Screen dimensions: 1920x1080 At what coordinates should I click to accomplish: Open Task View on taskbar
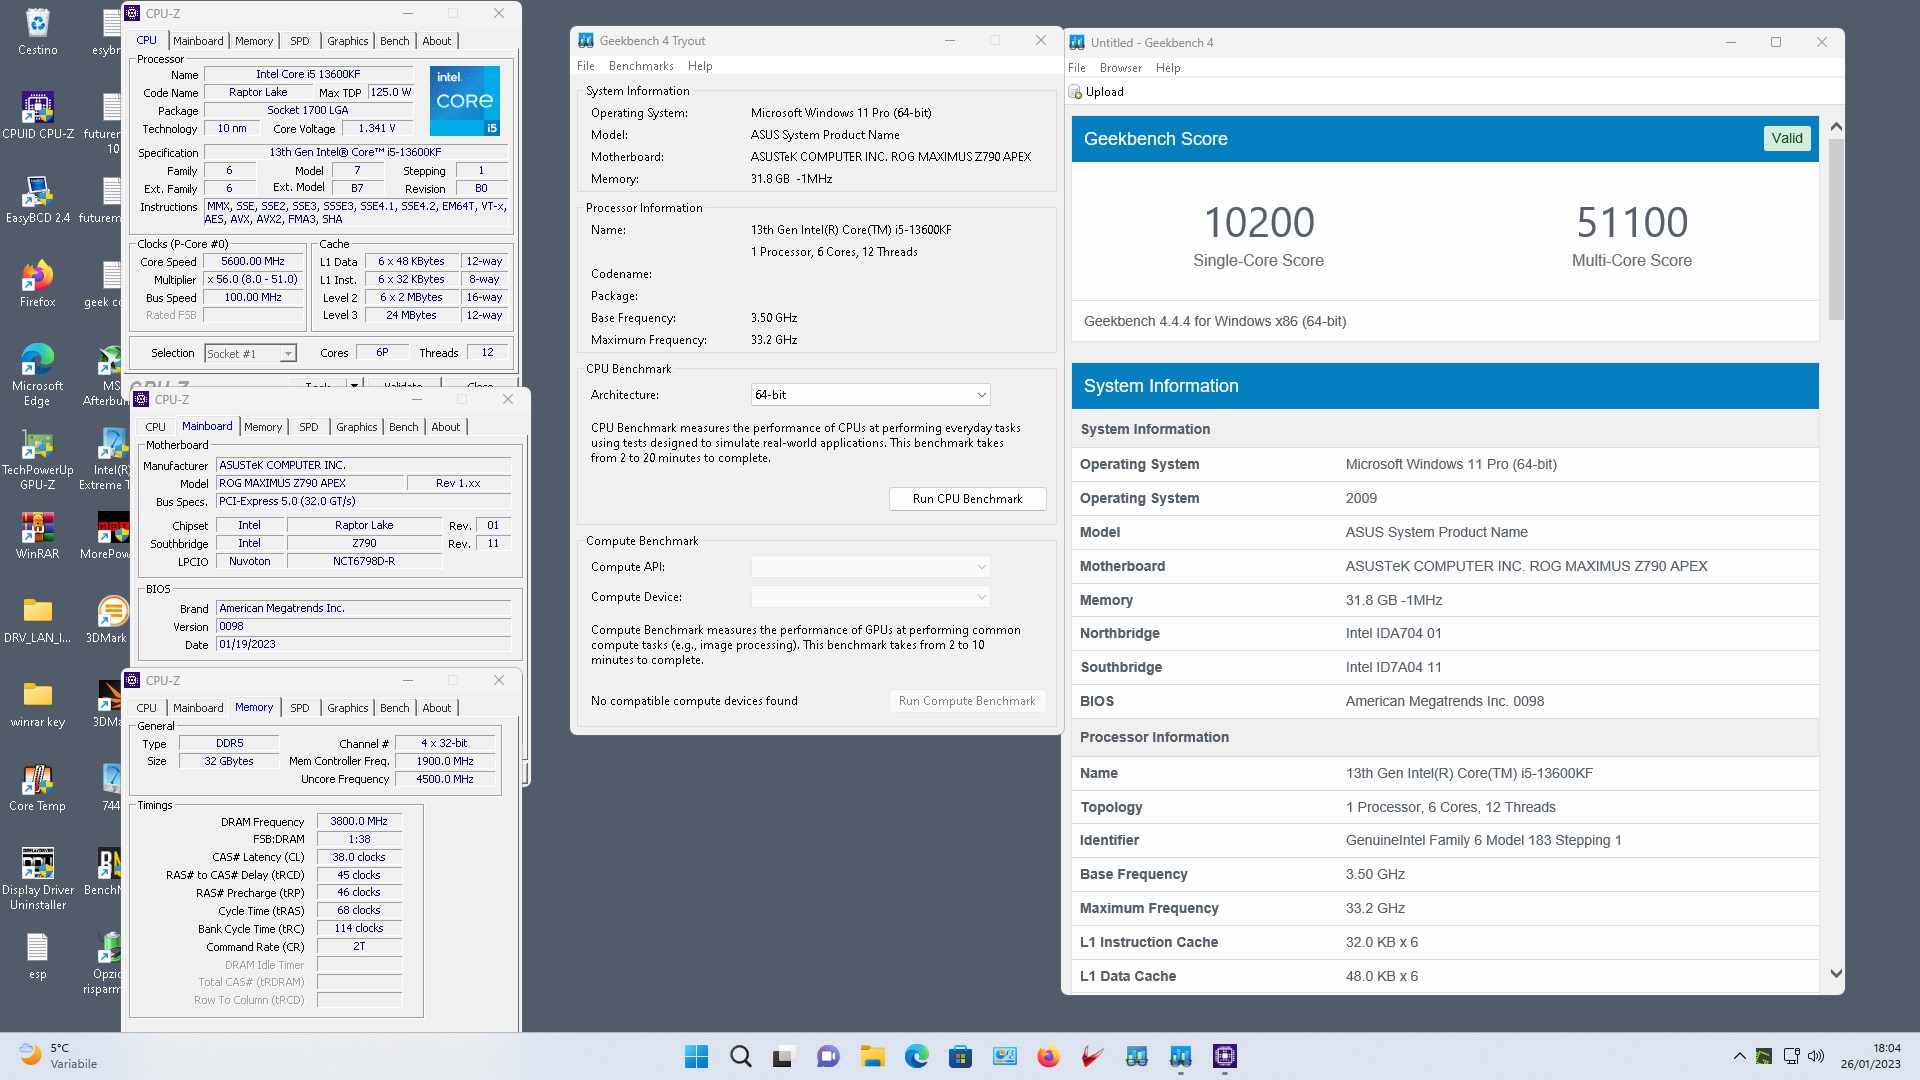[x=784, y=1056]
